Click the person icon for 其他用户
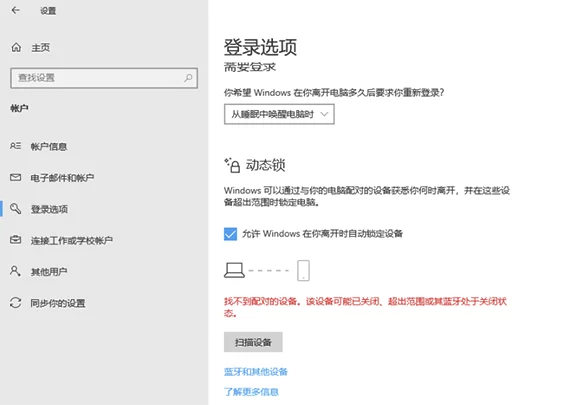Image resolution: width=567 pixels, height=405 pixels. click(x=15, y=271)
